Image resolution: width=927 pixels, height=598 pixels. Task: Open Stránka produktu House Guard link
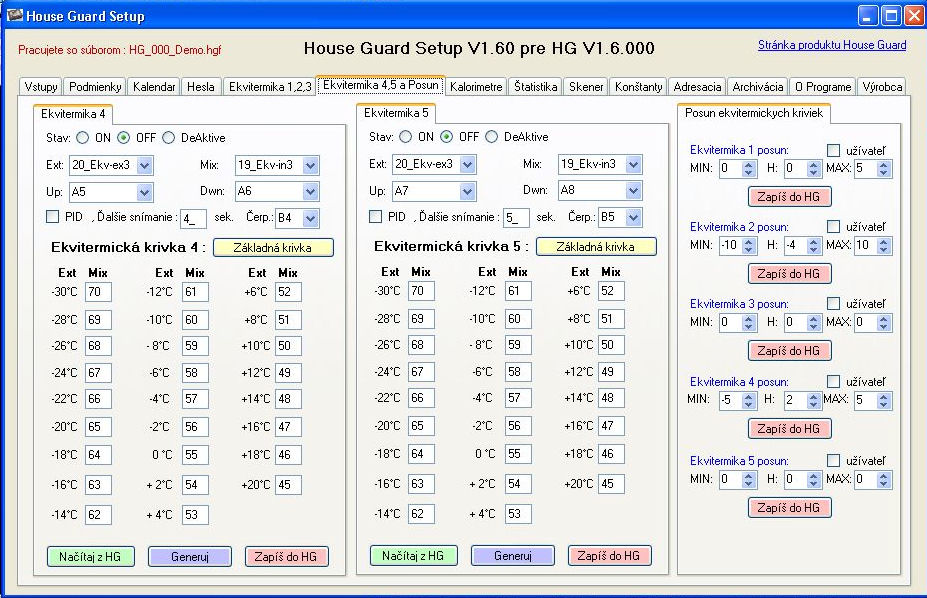click(832, 45)
